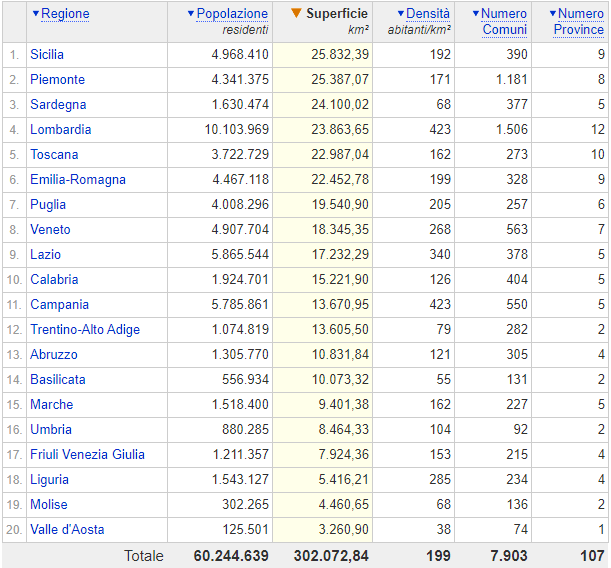Open the Emilia-Romagna region link
611x568 pixels.
coord(78,179)
